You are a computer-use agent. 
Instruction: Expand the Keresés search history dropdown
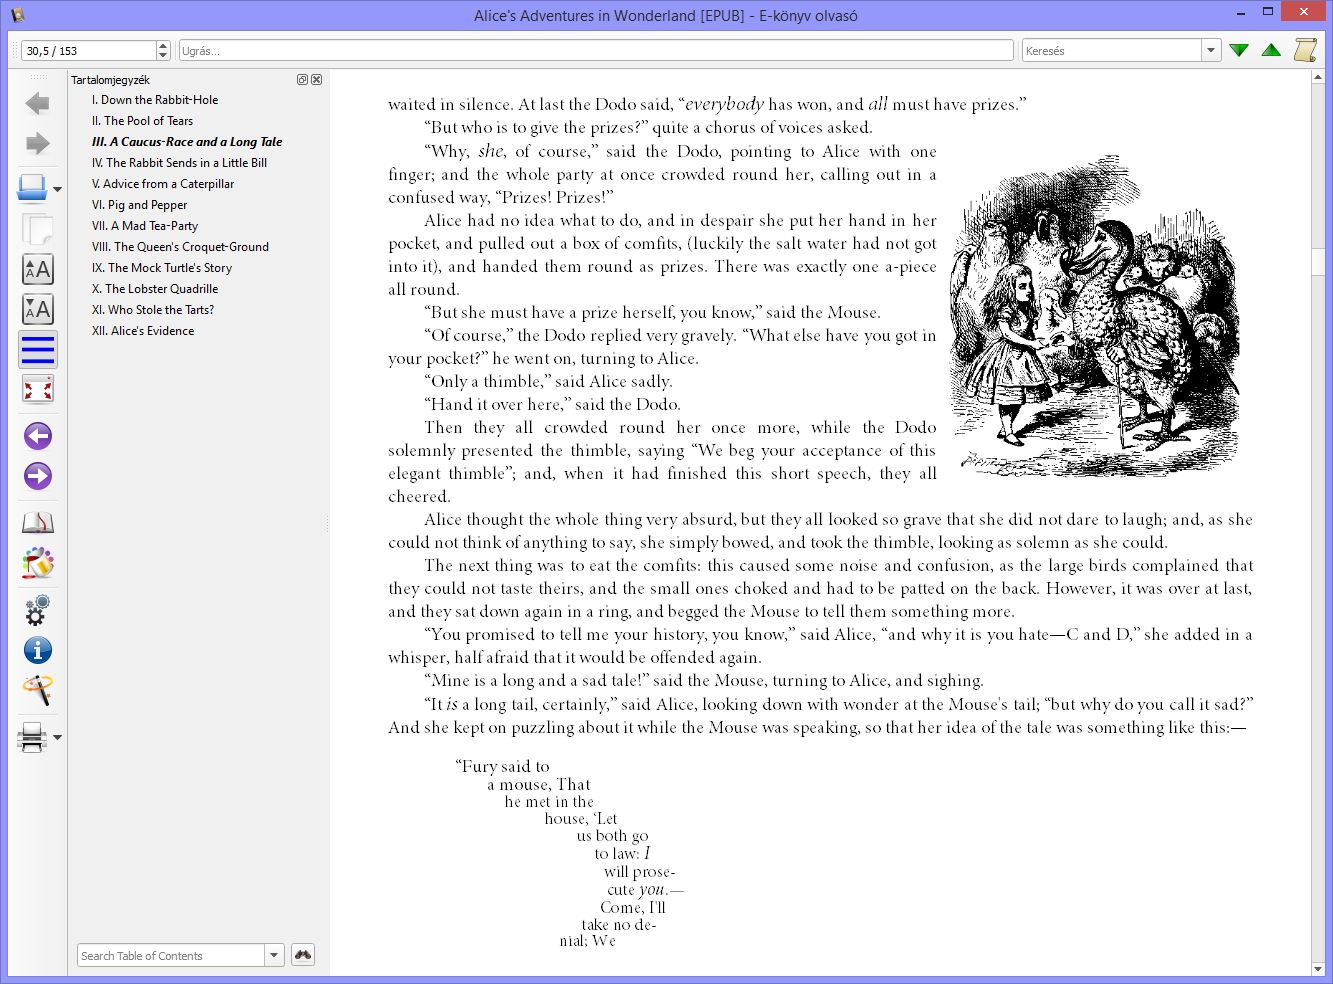[x=1211, y=50]
